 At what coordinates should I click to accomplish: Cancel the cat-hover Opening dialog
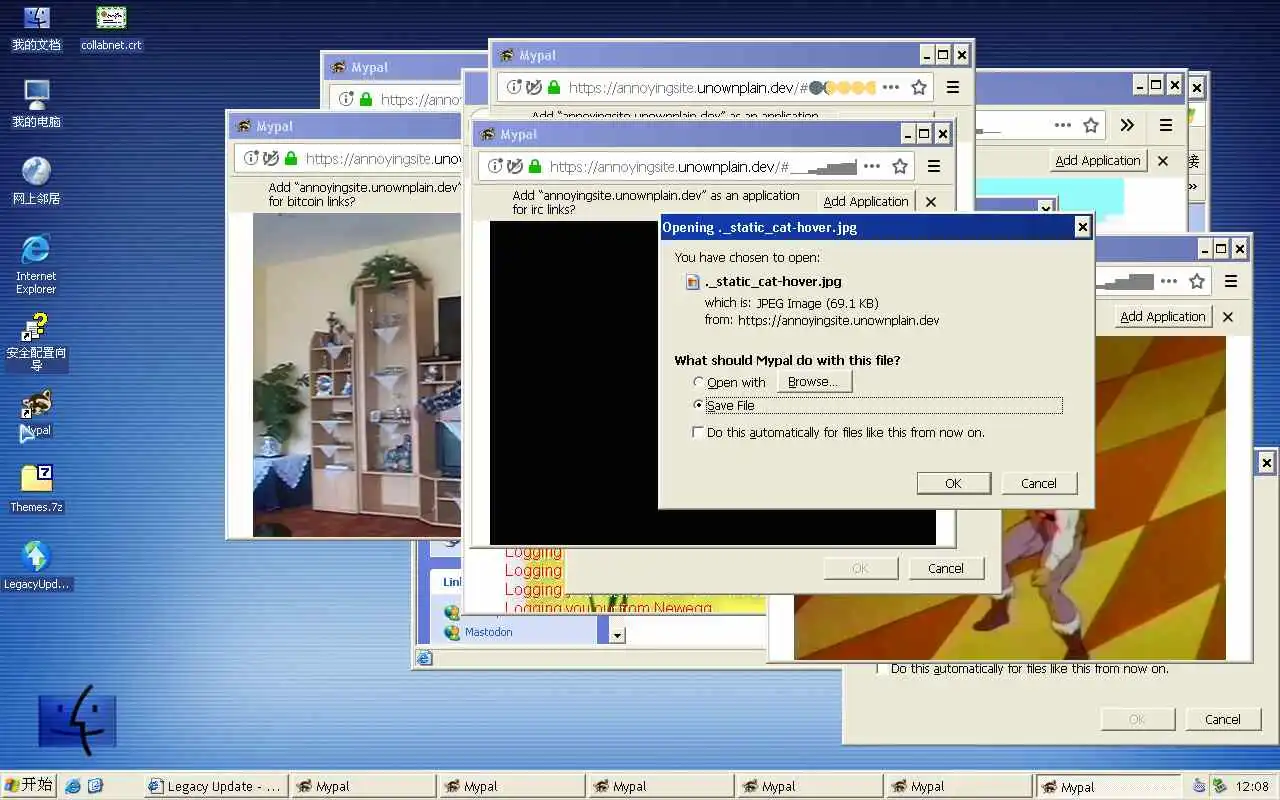tap(1039, 483)
